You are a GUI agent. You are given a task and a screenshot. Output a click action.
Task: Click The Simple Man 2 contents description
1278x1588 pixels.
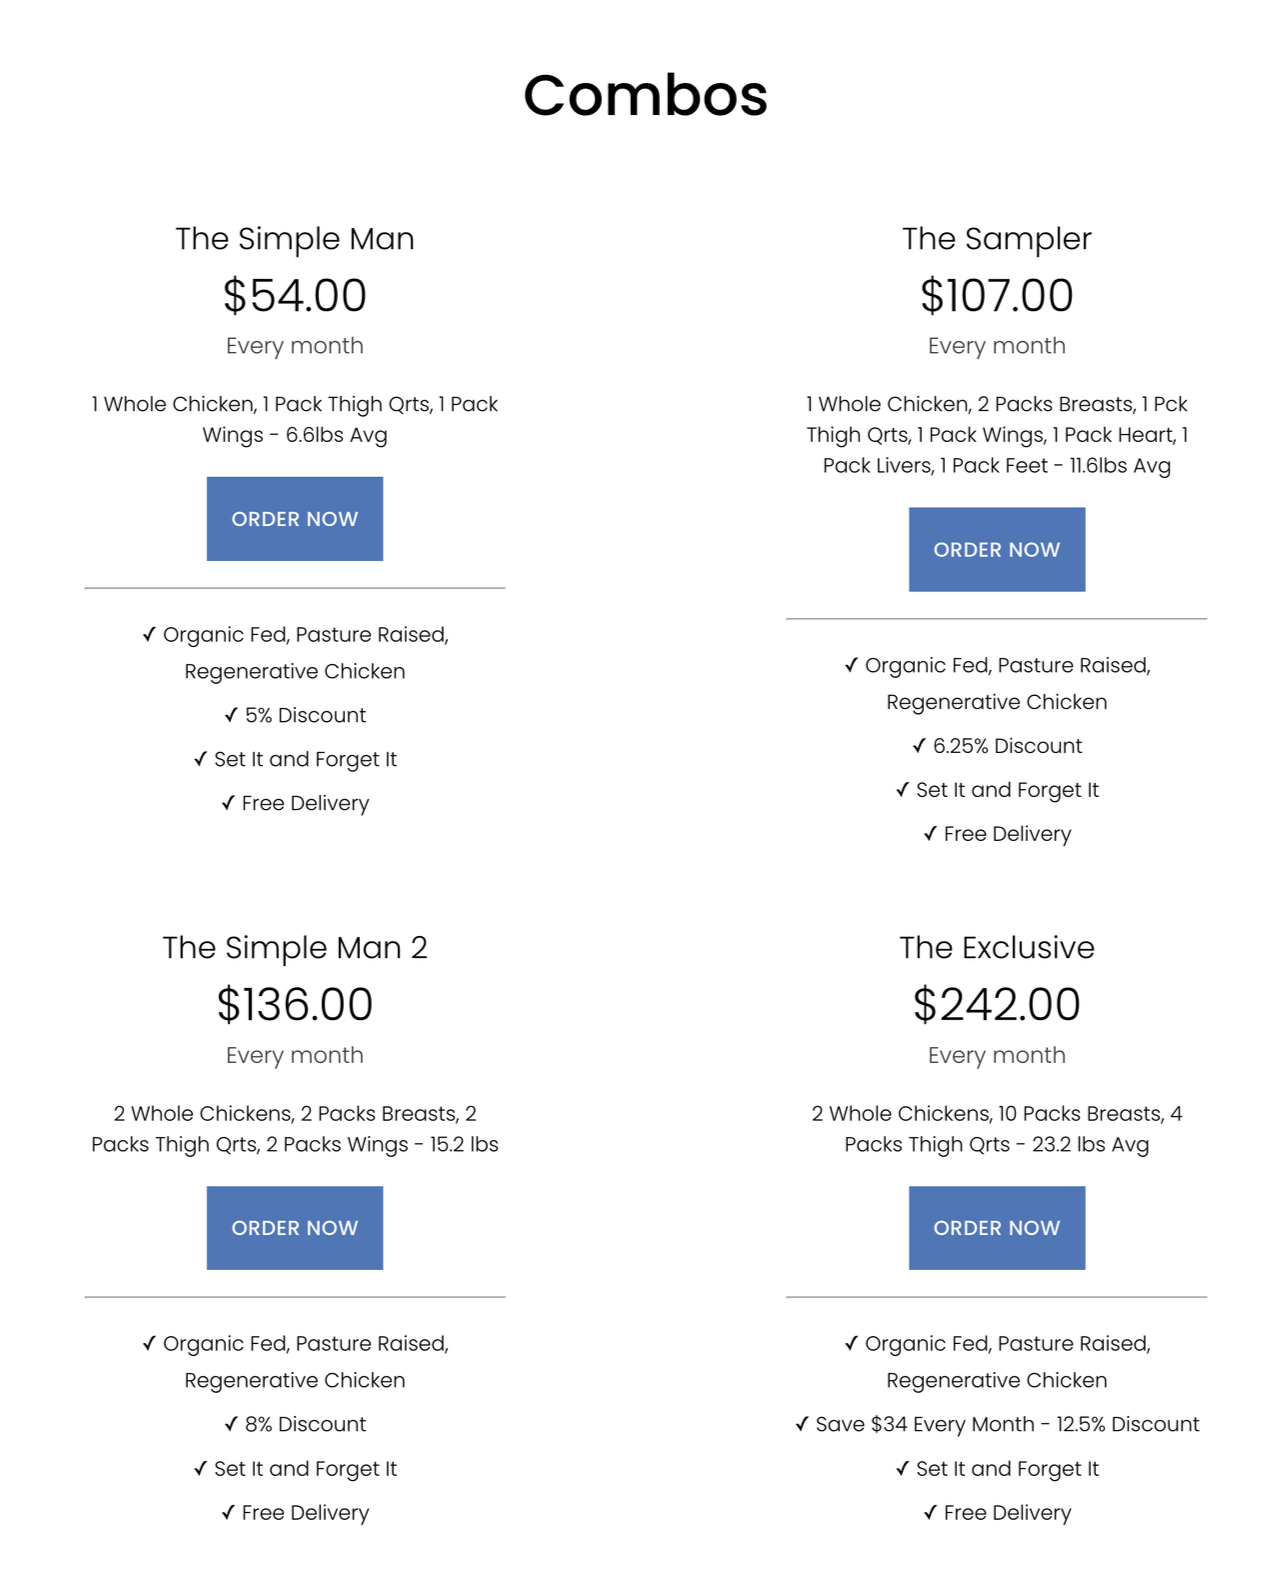click(294, 1129)
